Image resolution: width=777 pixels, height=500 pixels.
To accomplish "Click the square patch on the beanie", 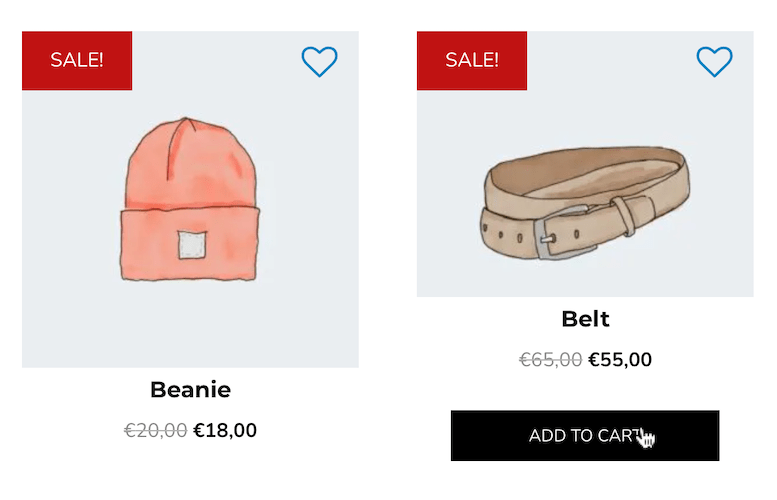I will [x=191, y=244].
